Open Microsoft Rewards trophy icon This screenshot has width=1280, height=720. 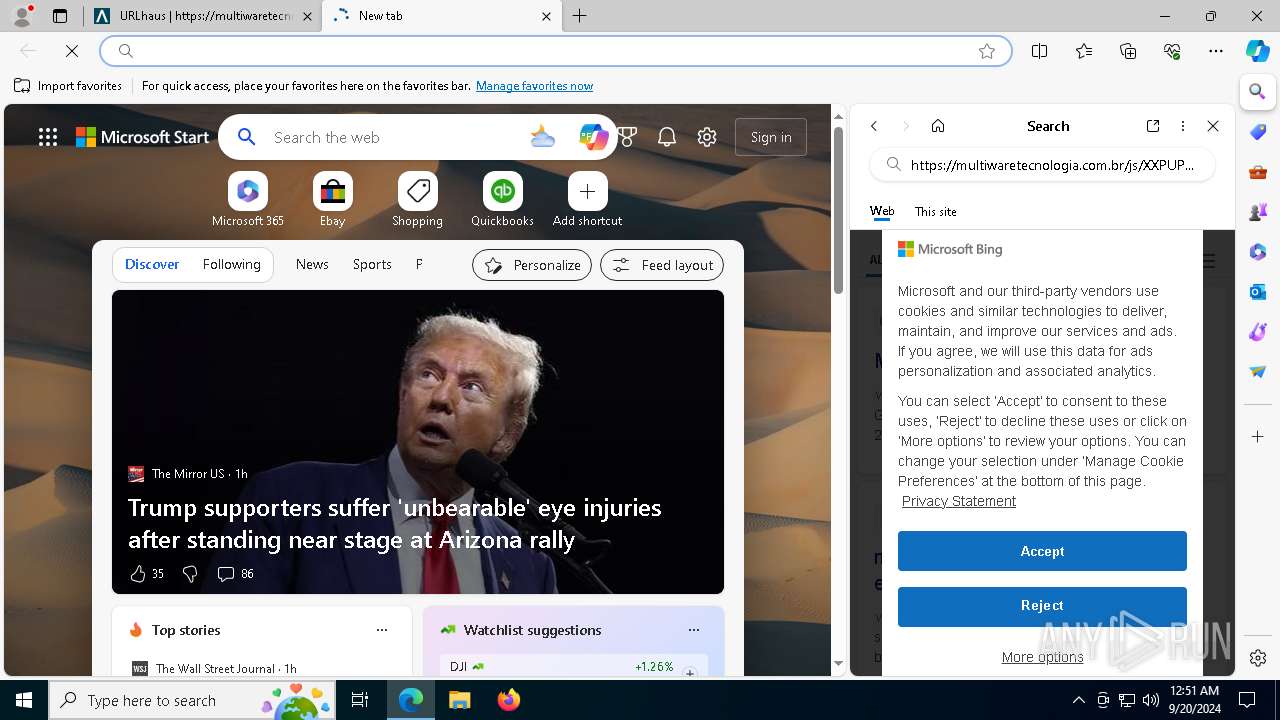pos(627,137)
